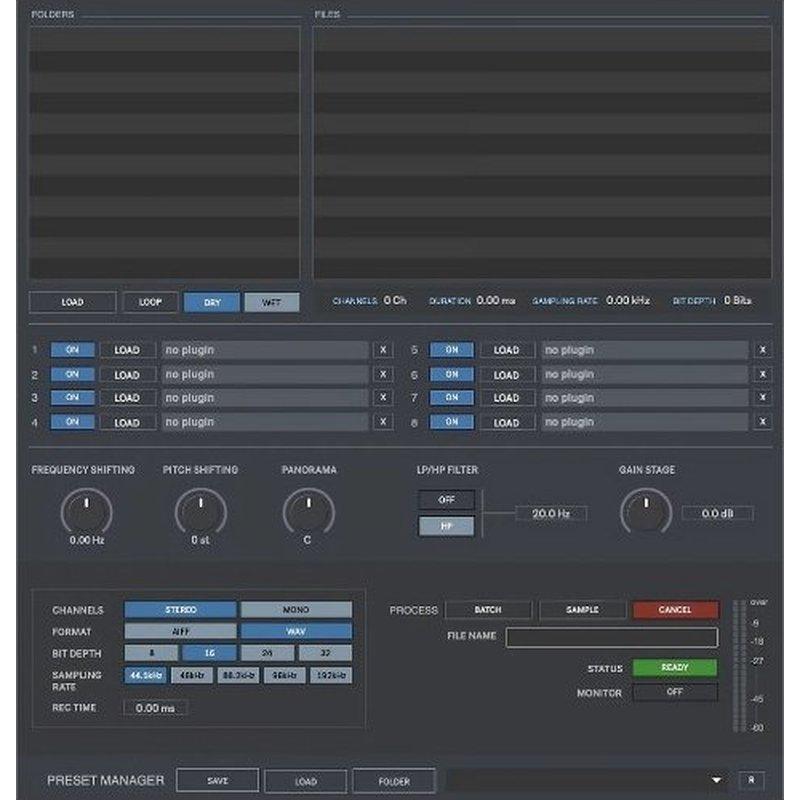Toggle the MONITOR OFF switch
800x800 pixels.
coord(675,692)
